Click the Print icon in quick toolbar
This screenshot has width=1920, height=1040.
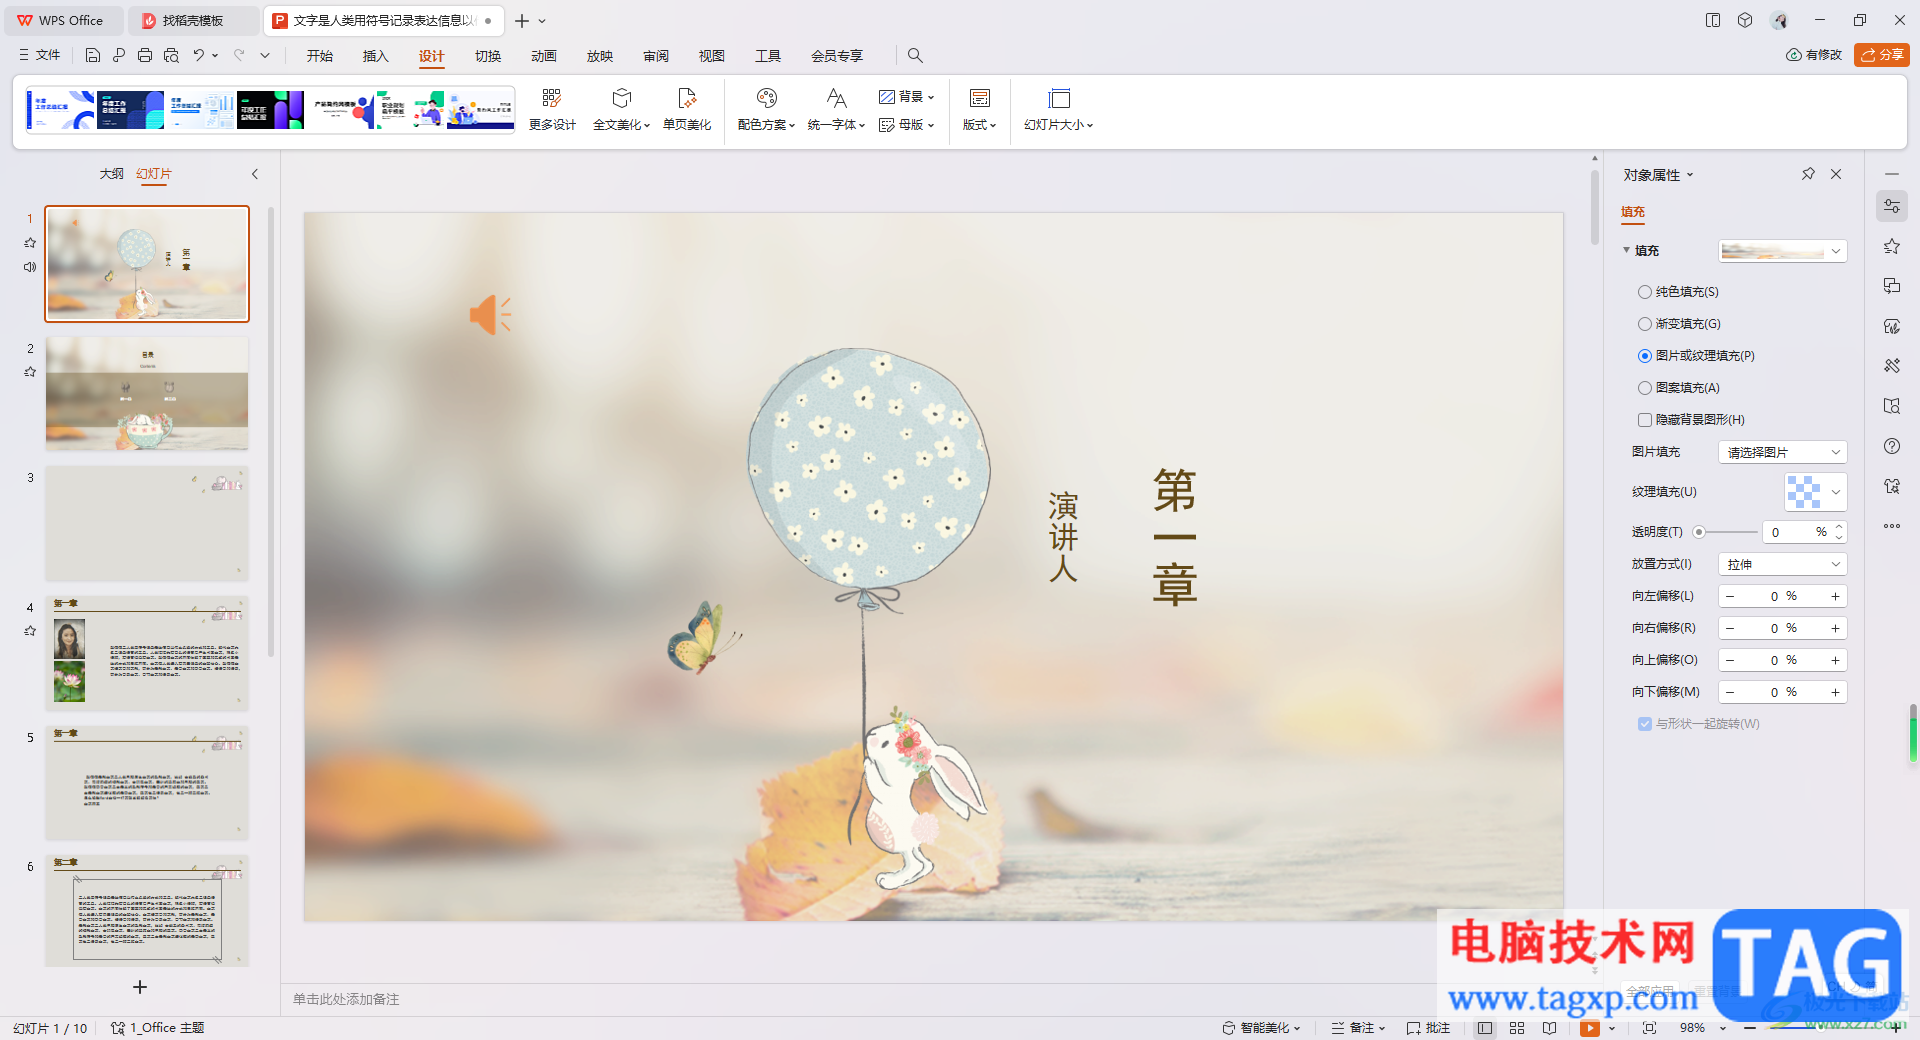(x=145, y=55)
